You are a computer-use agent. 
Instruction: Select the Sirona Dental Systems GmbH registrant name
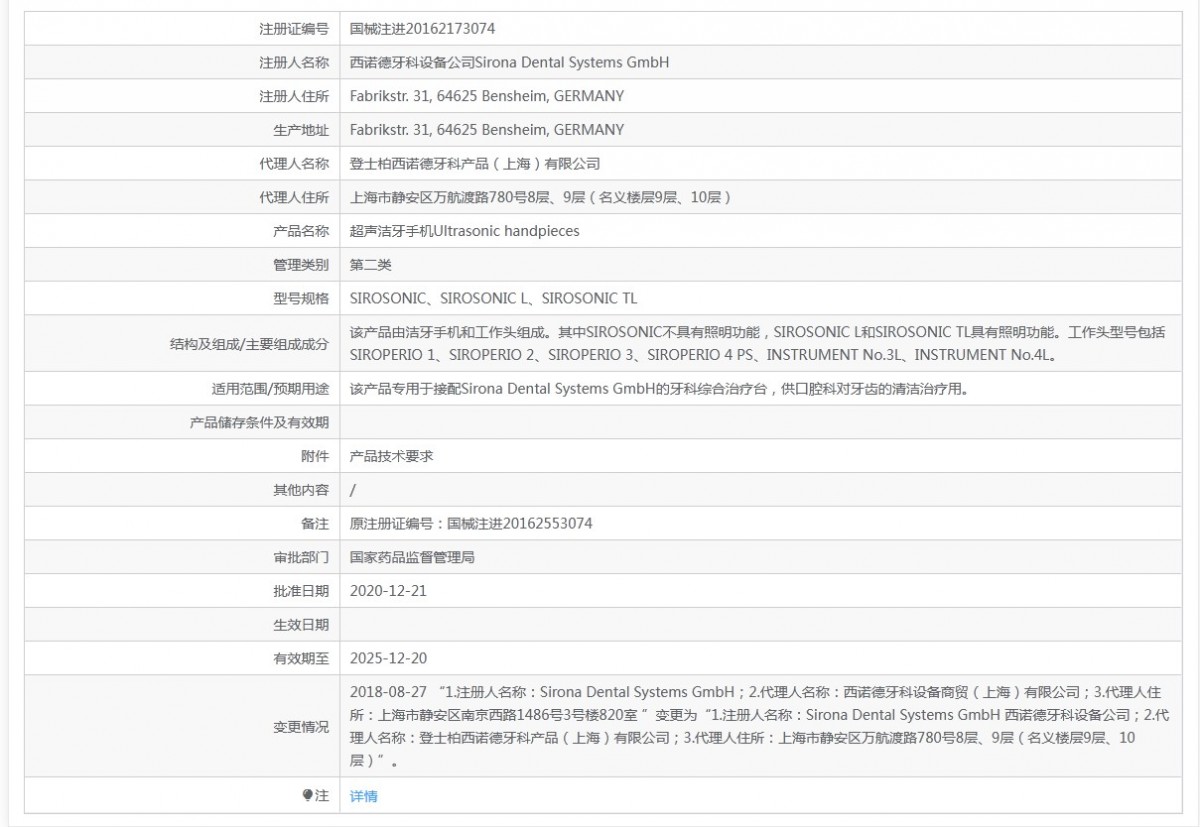(x=509, y=62)
